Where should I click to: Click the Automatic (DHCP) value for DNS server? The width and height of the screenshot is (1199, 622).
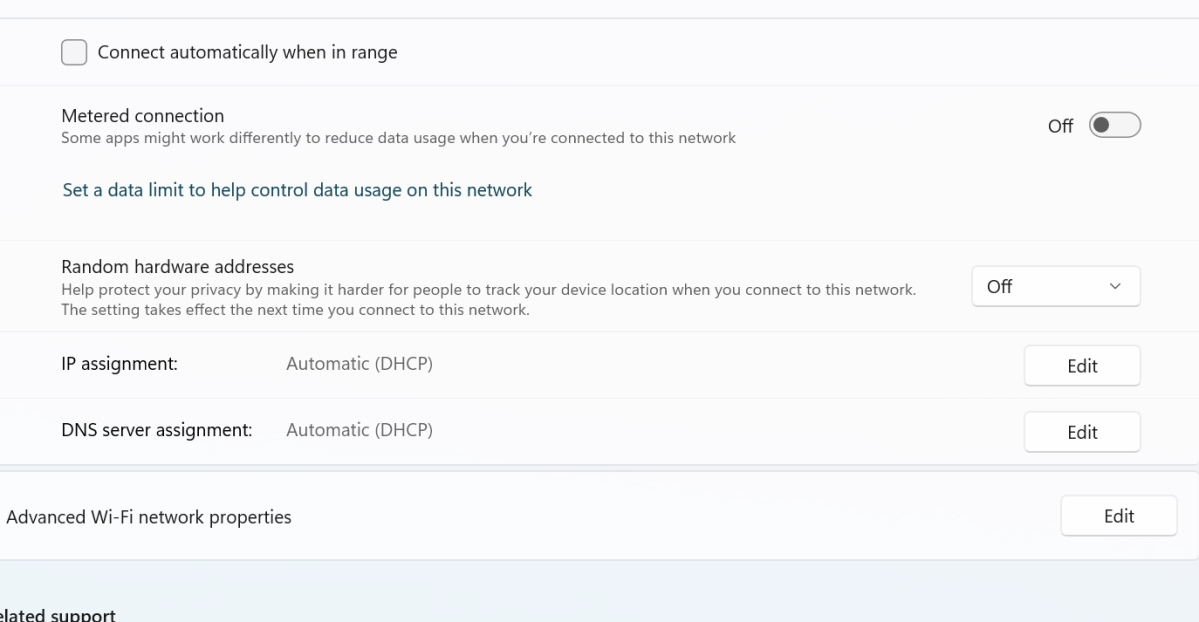pos(360,431)
